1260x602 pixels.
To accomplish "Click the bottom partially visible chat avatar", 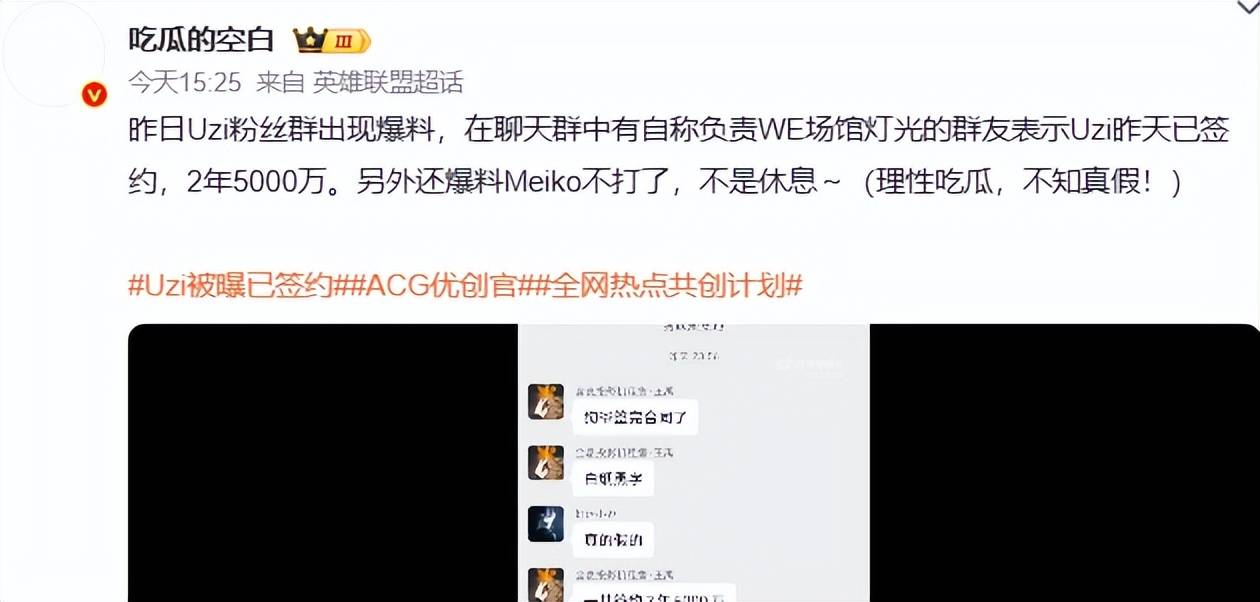I will (546, 584).
